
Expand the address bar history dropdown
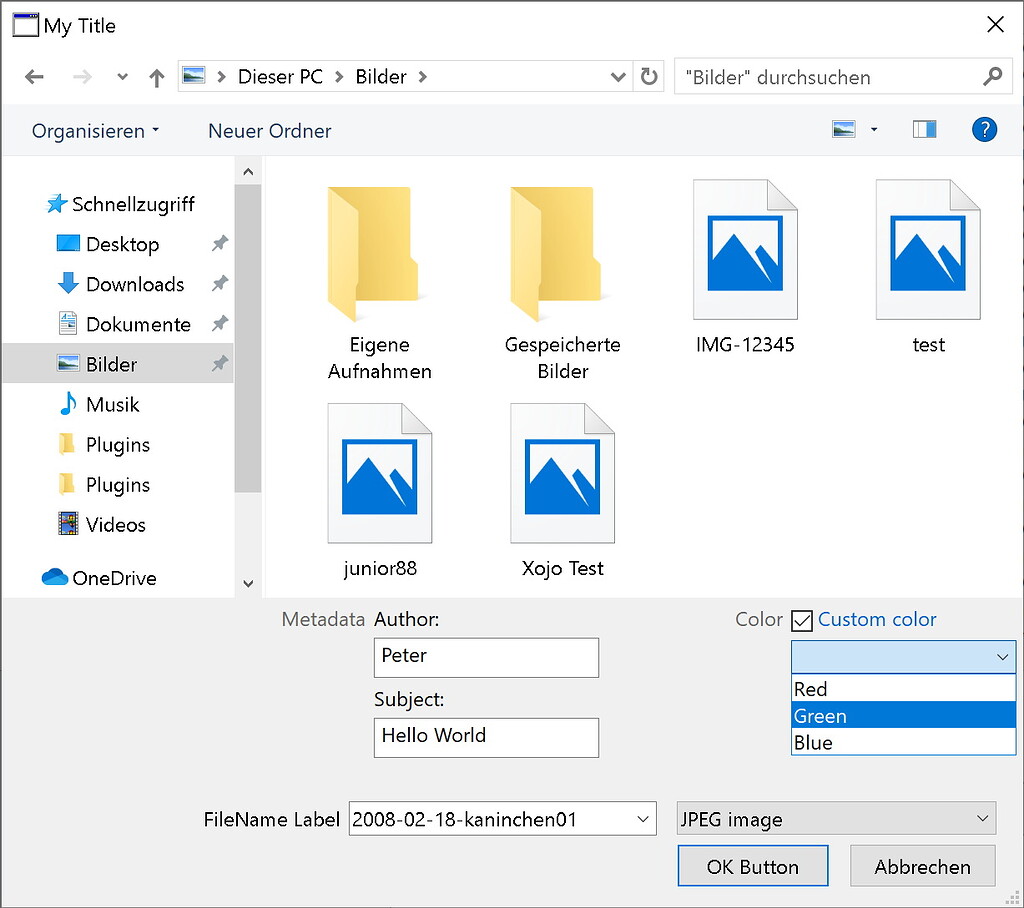618,76
